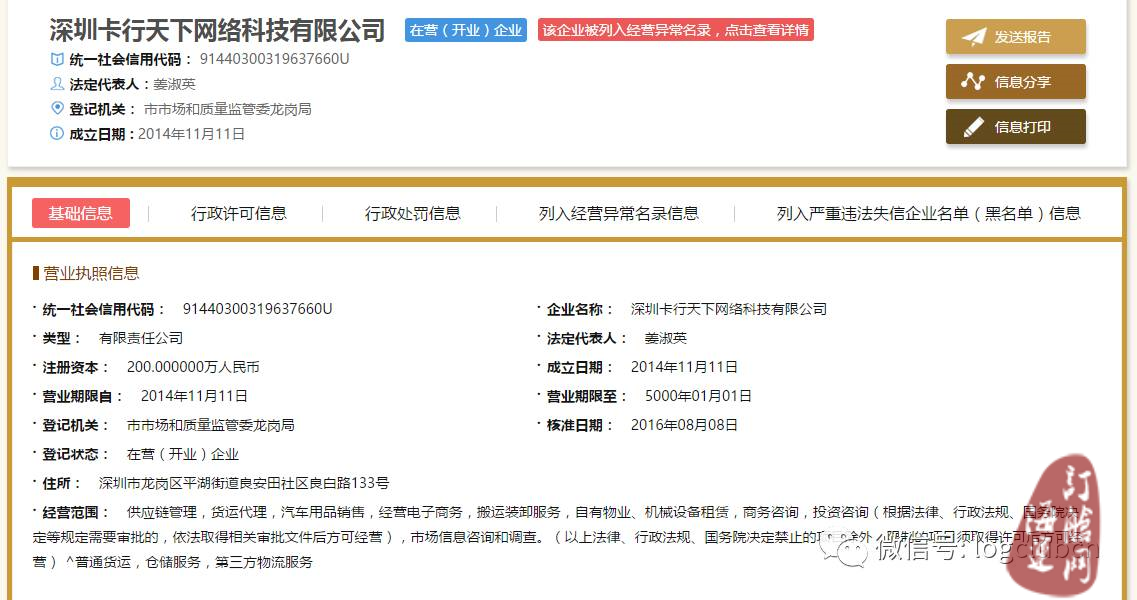The height and width of the screenshot is (600, 1137).
Task: Click the 信息打印 print button
Action: [x=1015, y=126]
